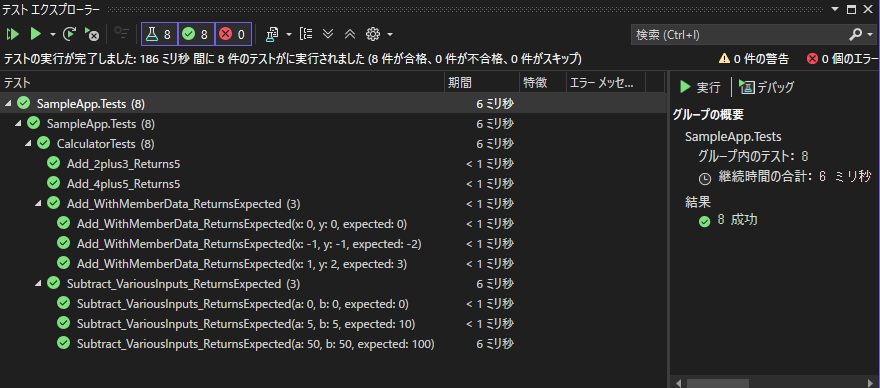This screenshot has height=388, width=880.
Task: Toggle the passed tests filter
Action: [196, 34]
